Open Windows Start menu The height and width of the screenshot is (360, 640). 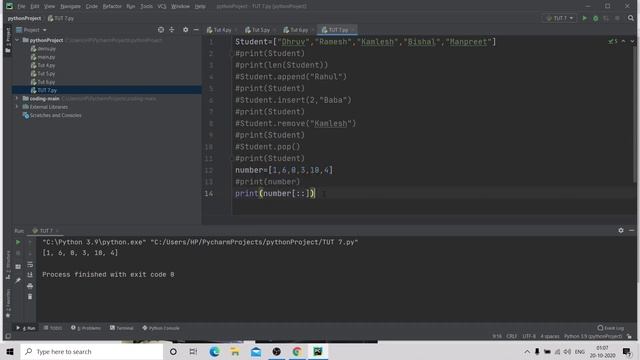click(10, 351)
